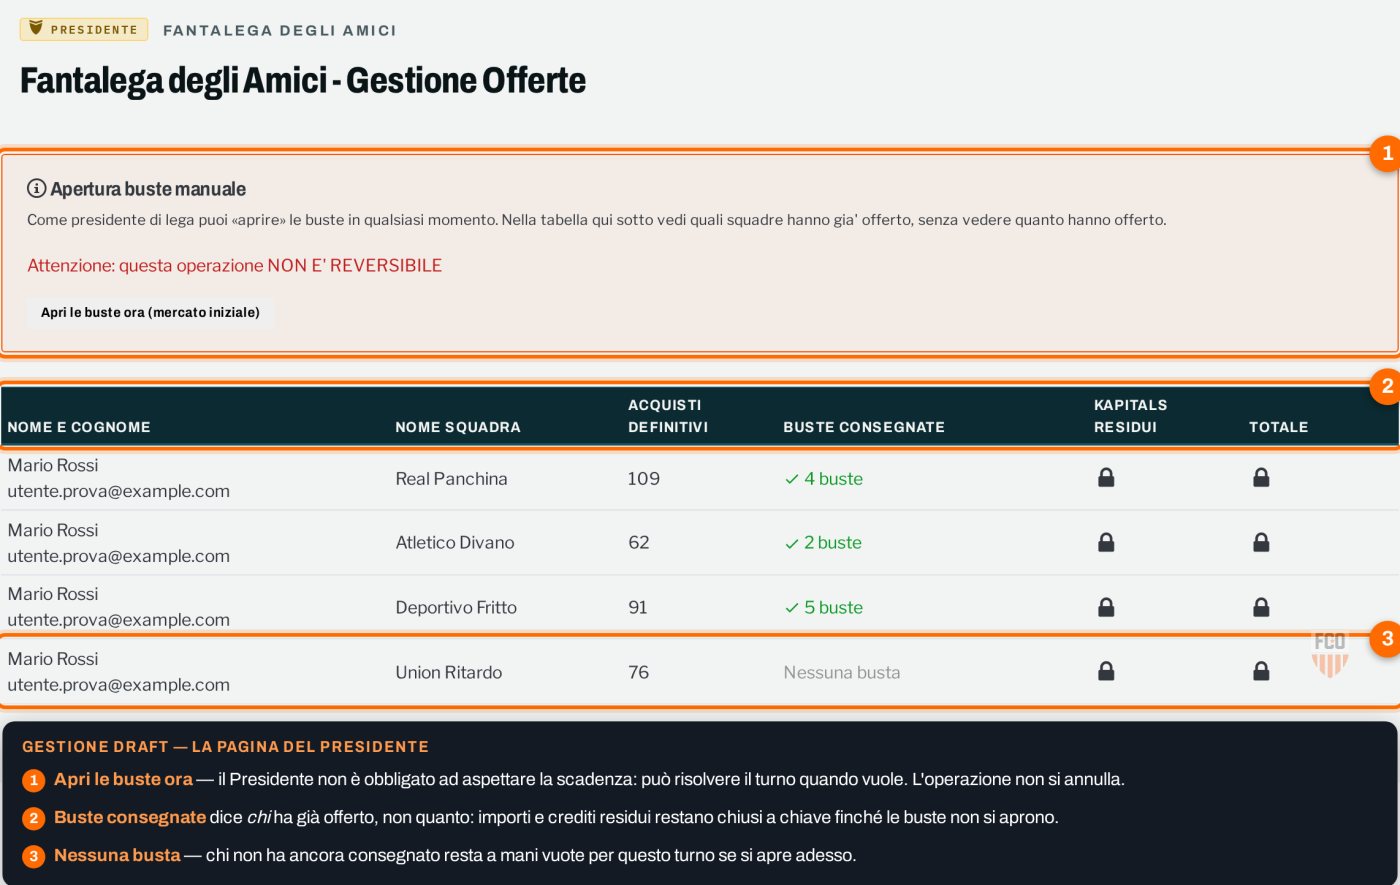The image size is (1400, 885).
Task: Click the Totale column header
Action: tap(1278, 427)
